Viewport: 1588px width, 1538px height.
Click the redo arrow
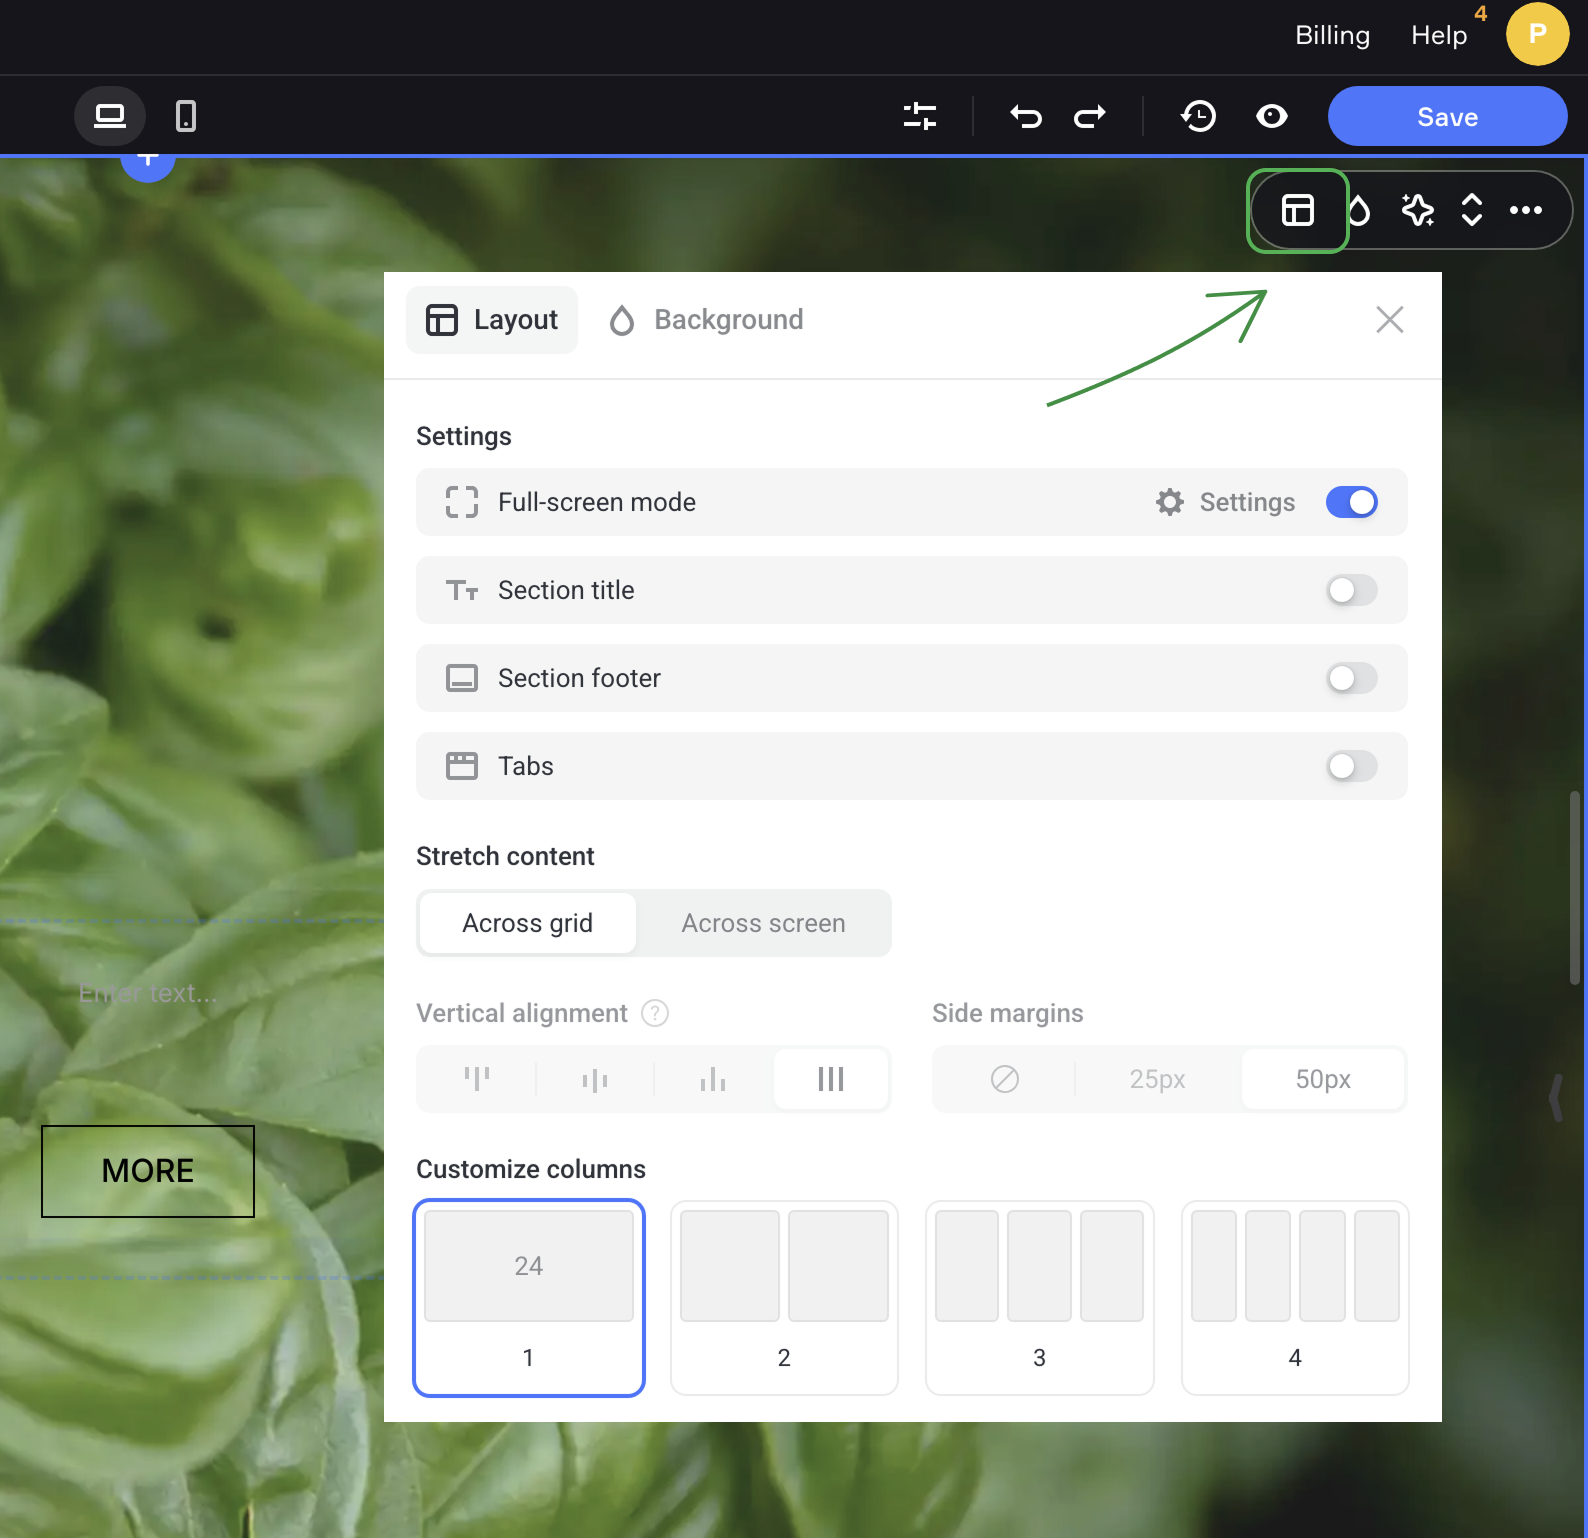tap(1090, 117)
